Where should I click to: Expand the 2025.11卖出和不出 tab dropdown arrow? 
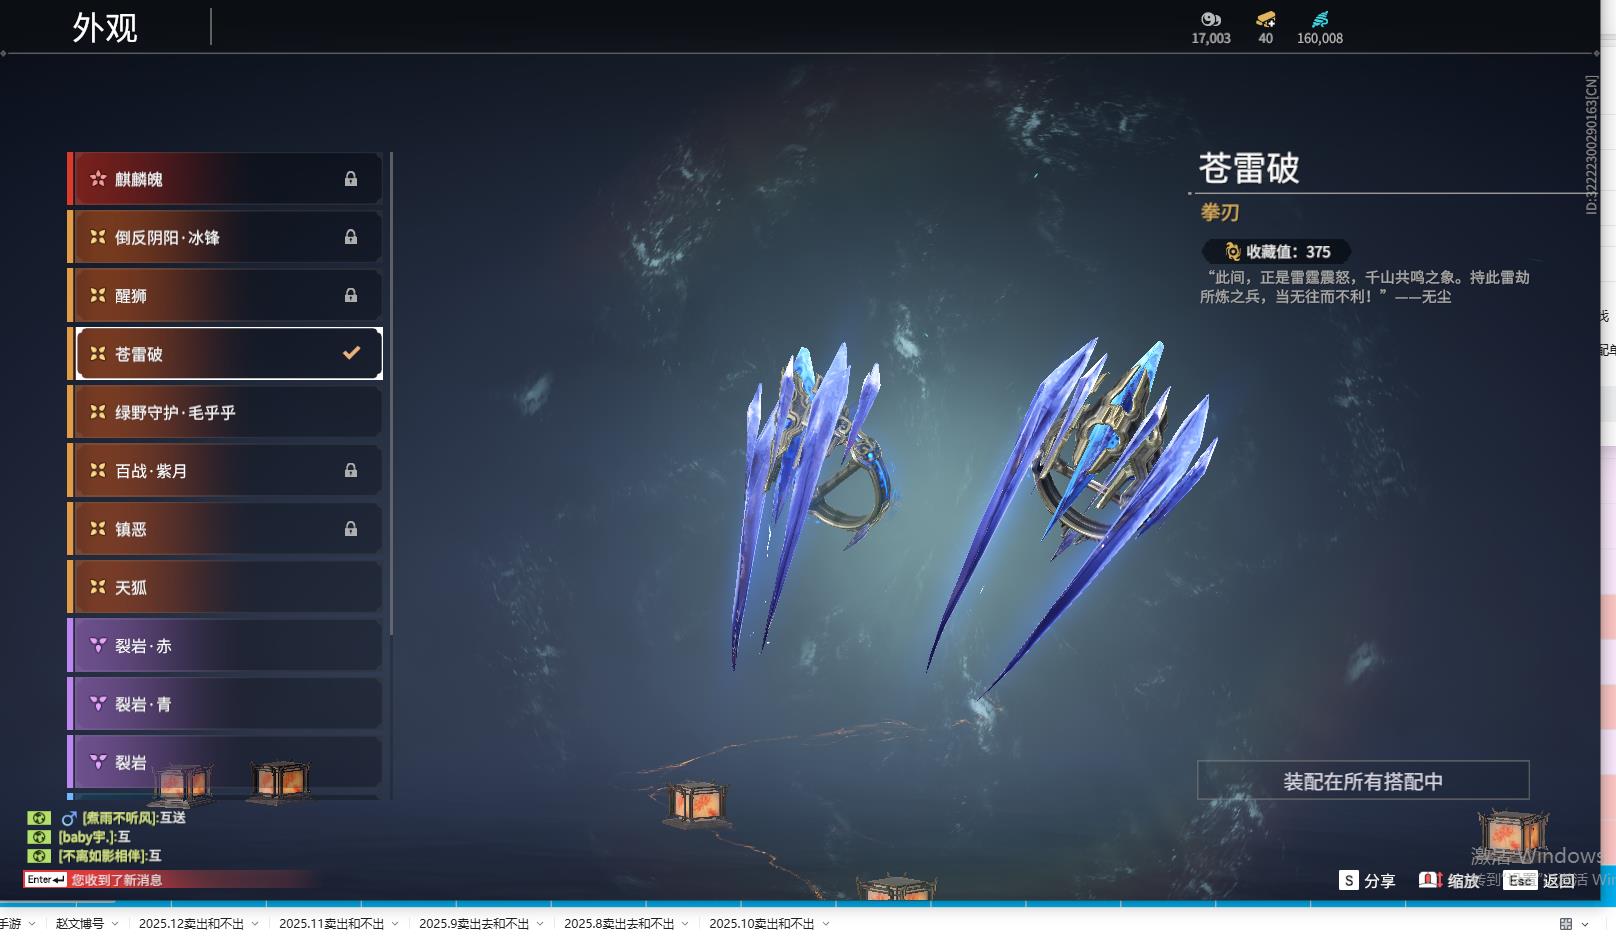click(395, 924)
